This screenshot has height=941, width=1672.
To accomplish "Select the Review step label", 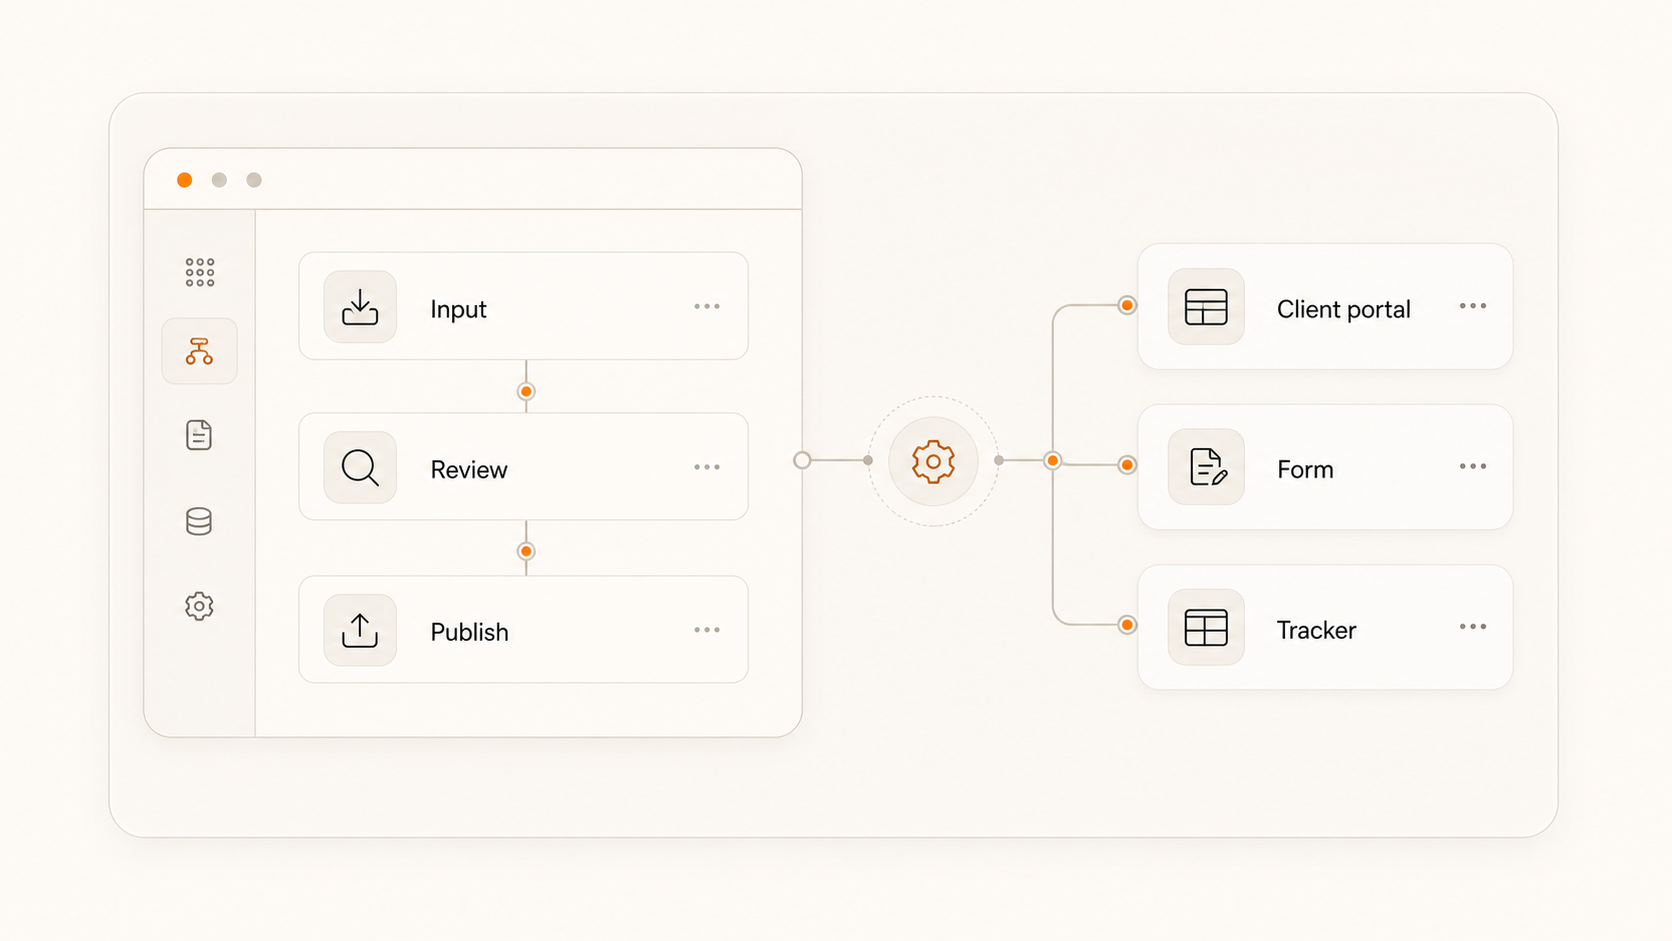I will (469, 469).
